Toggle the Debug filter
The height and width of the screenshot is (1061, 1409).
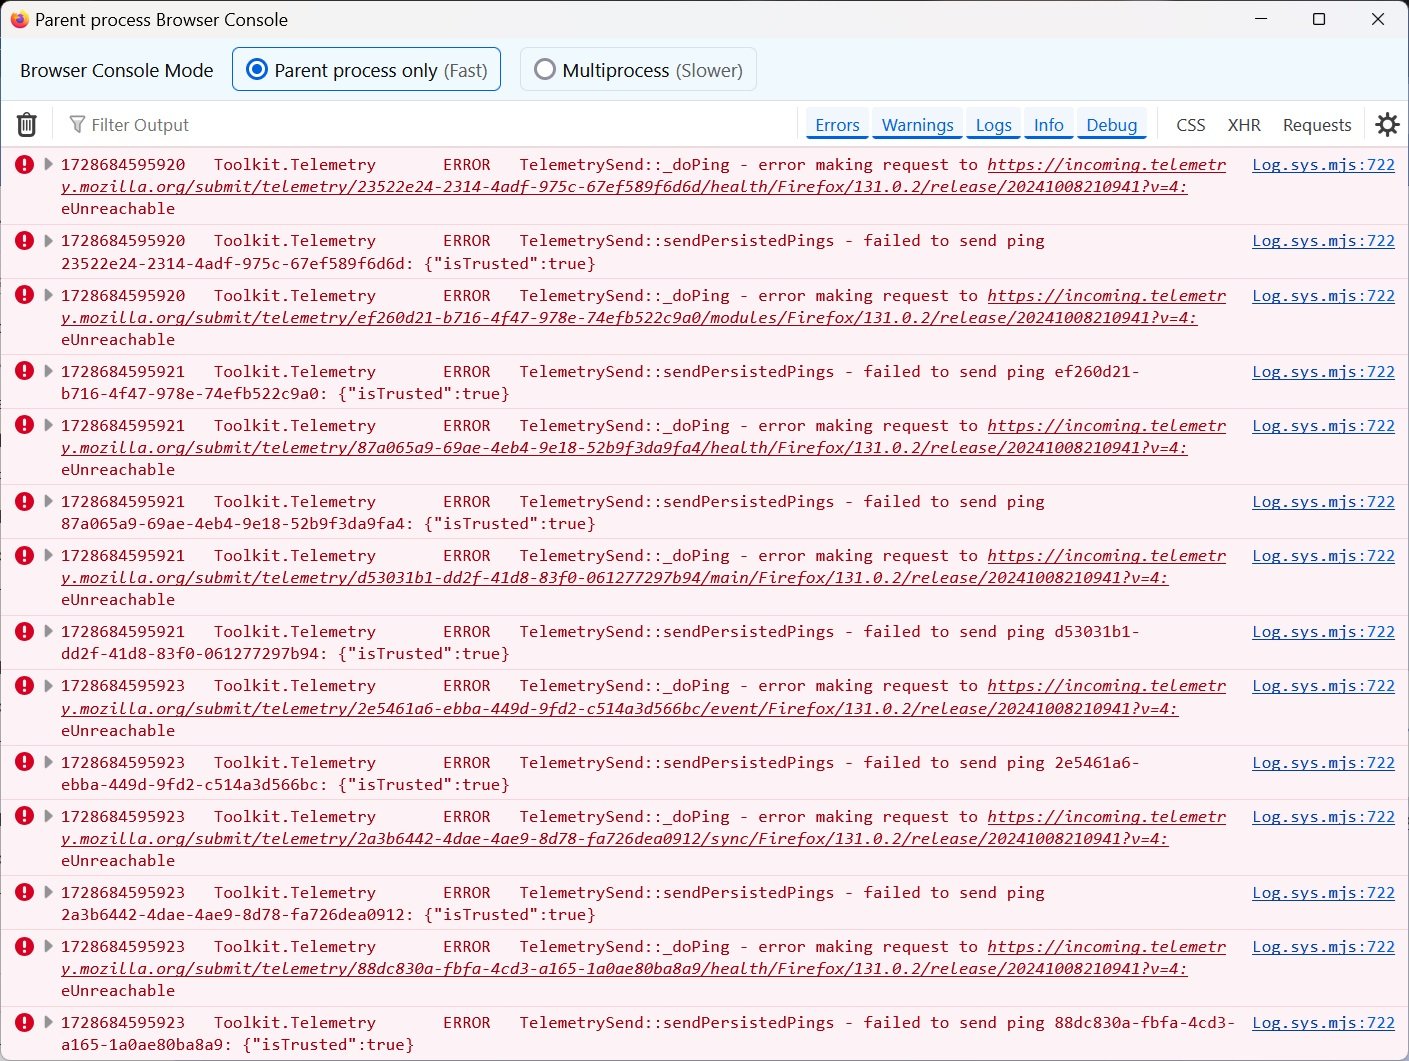tap(1111, 125)
